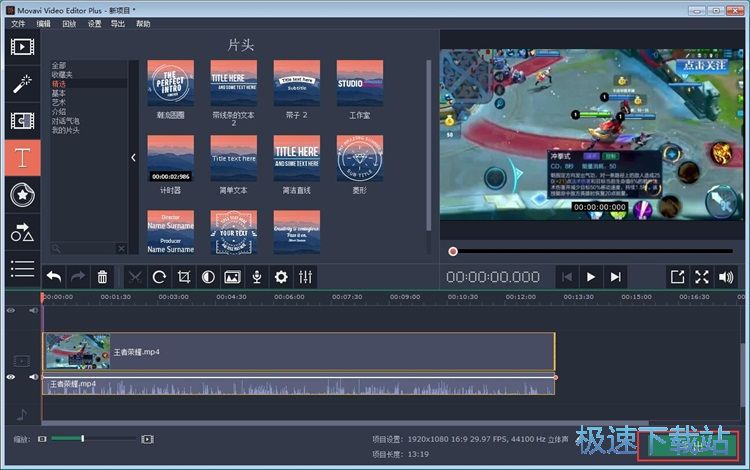This screenshot has height=470, width=750.
Task: Rotate the clip with rotate icon
Action: click(159, 277)
